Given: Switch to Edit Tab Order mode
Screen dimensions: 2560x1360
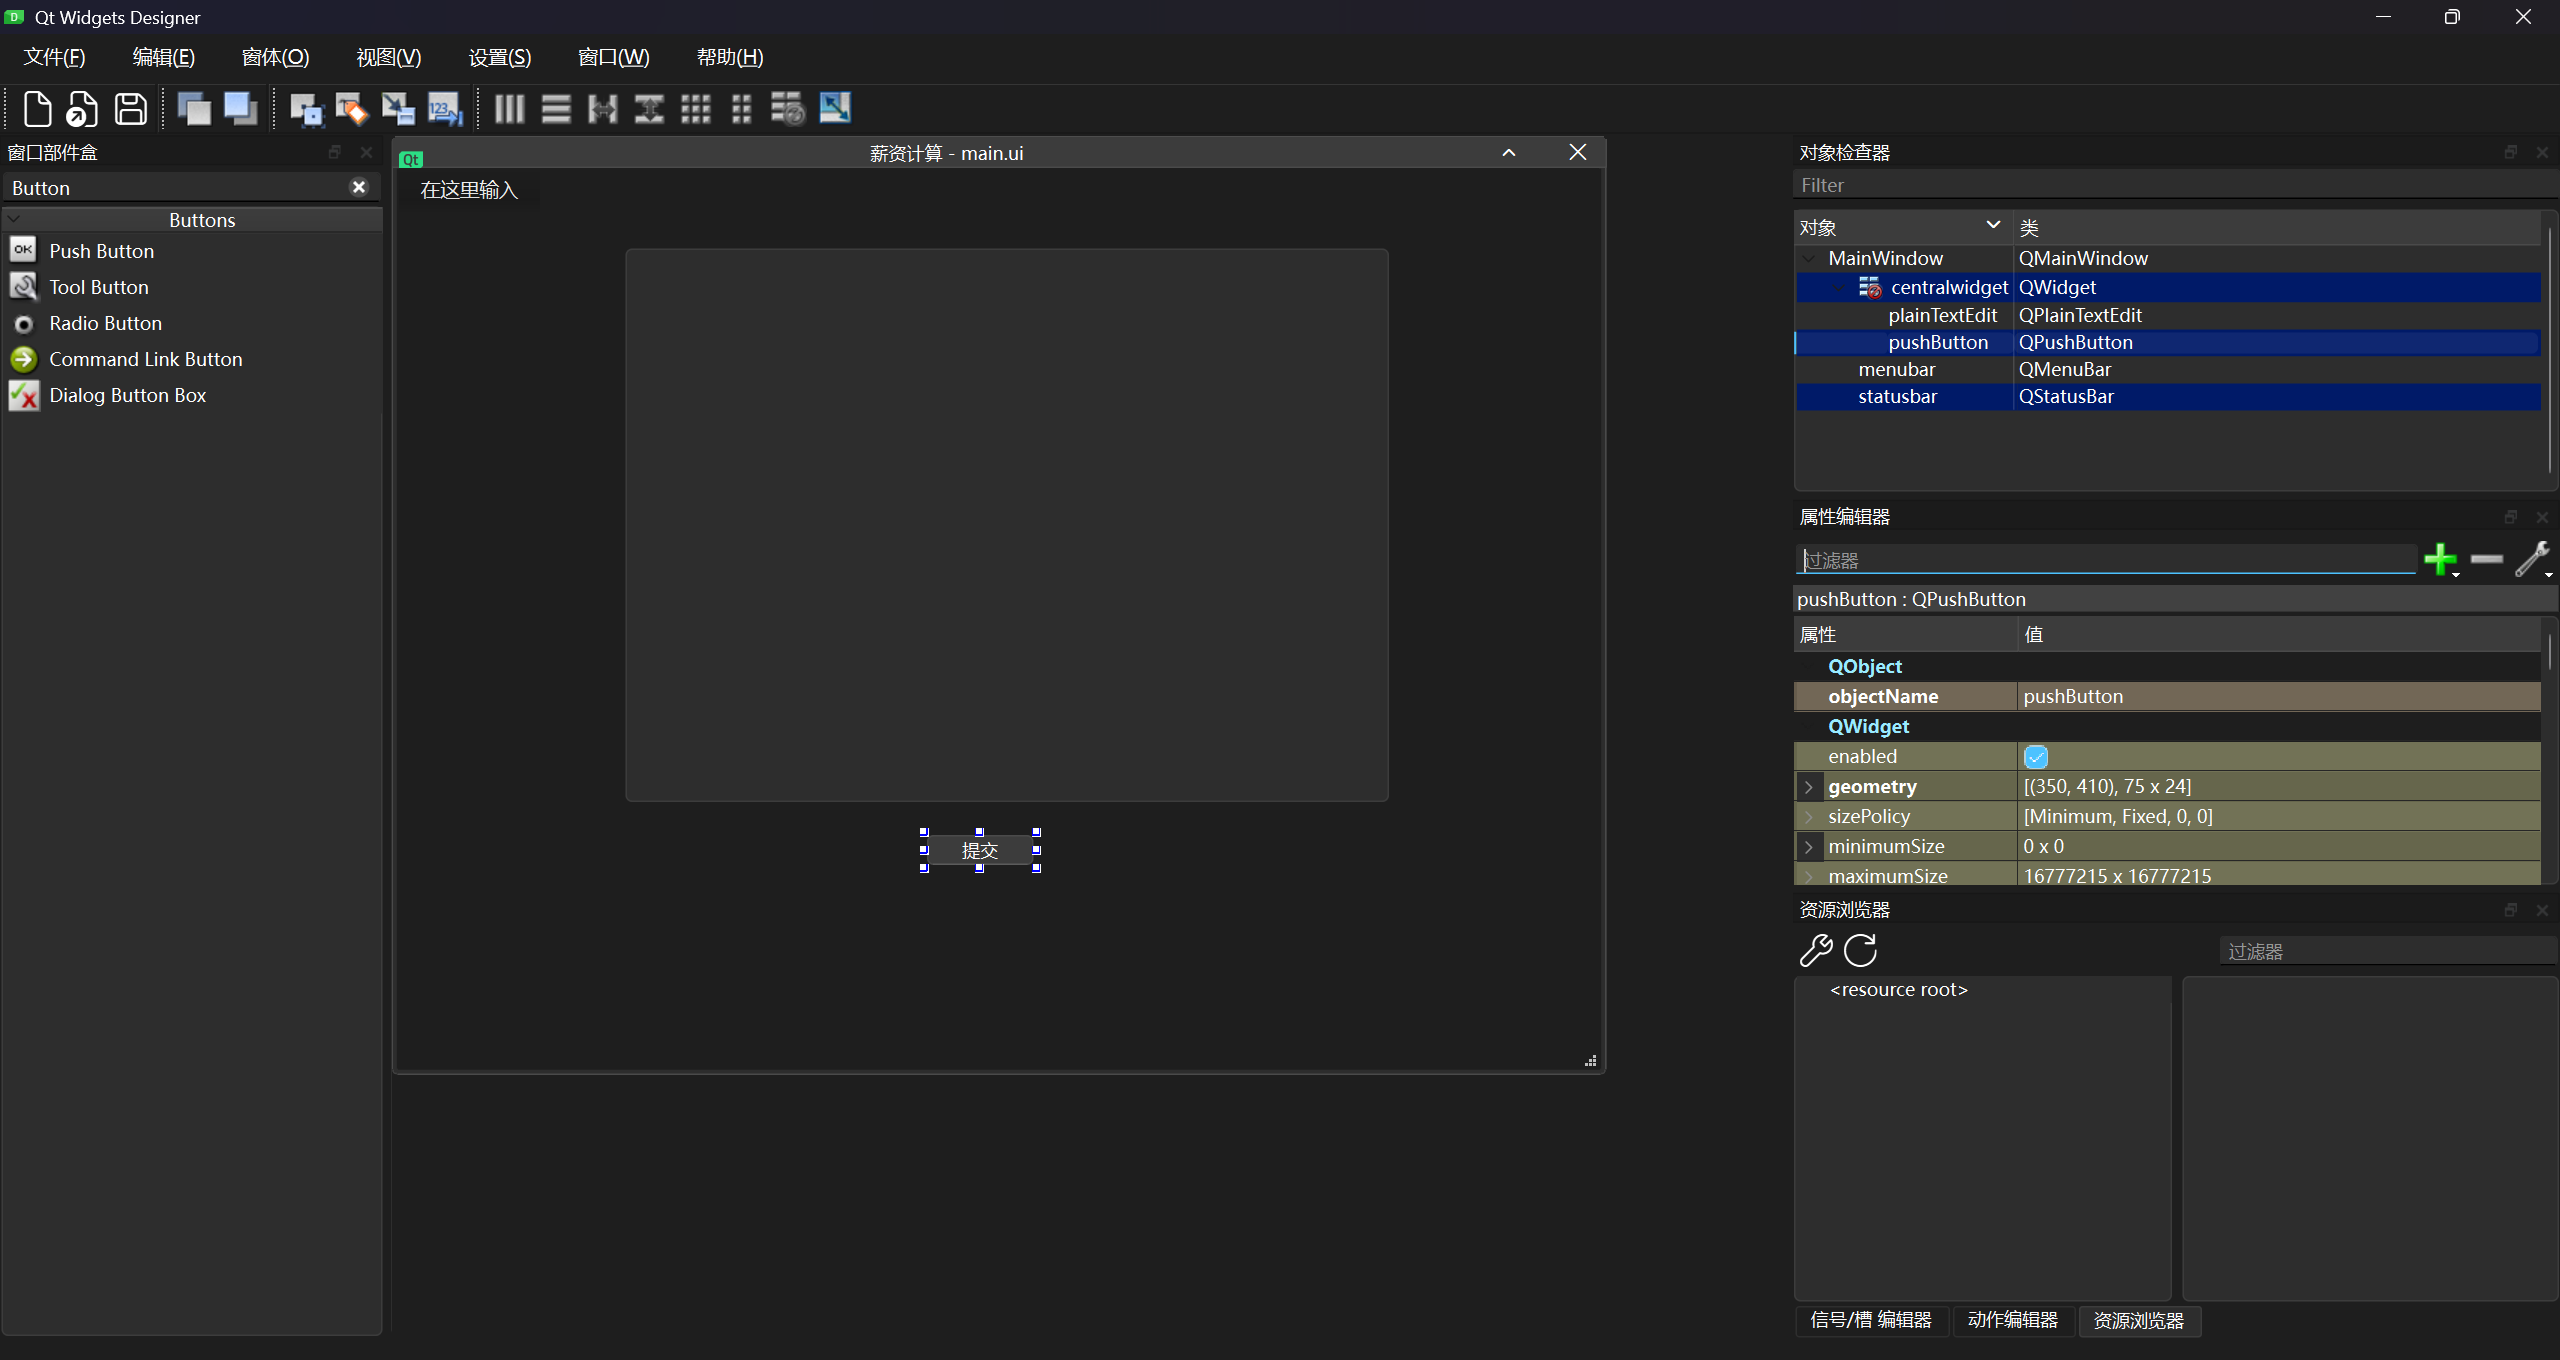Looking at the screenshot, I should [445, 108].
